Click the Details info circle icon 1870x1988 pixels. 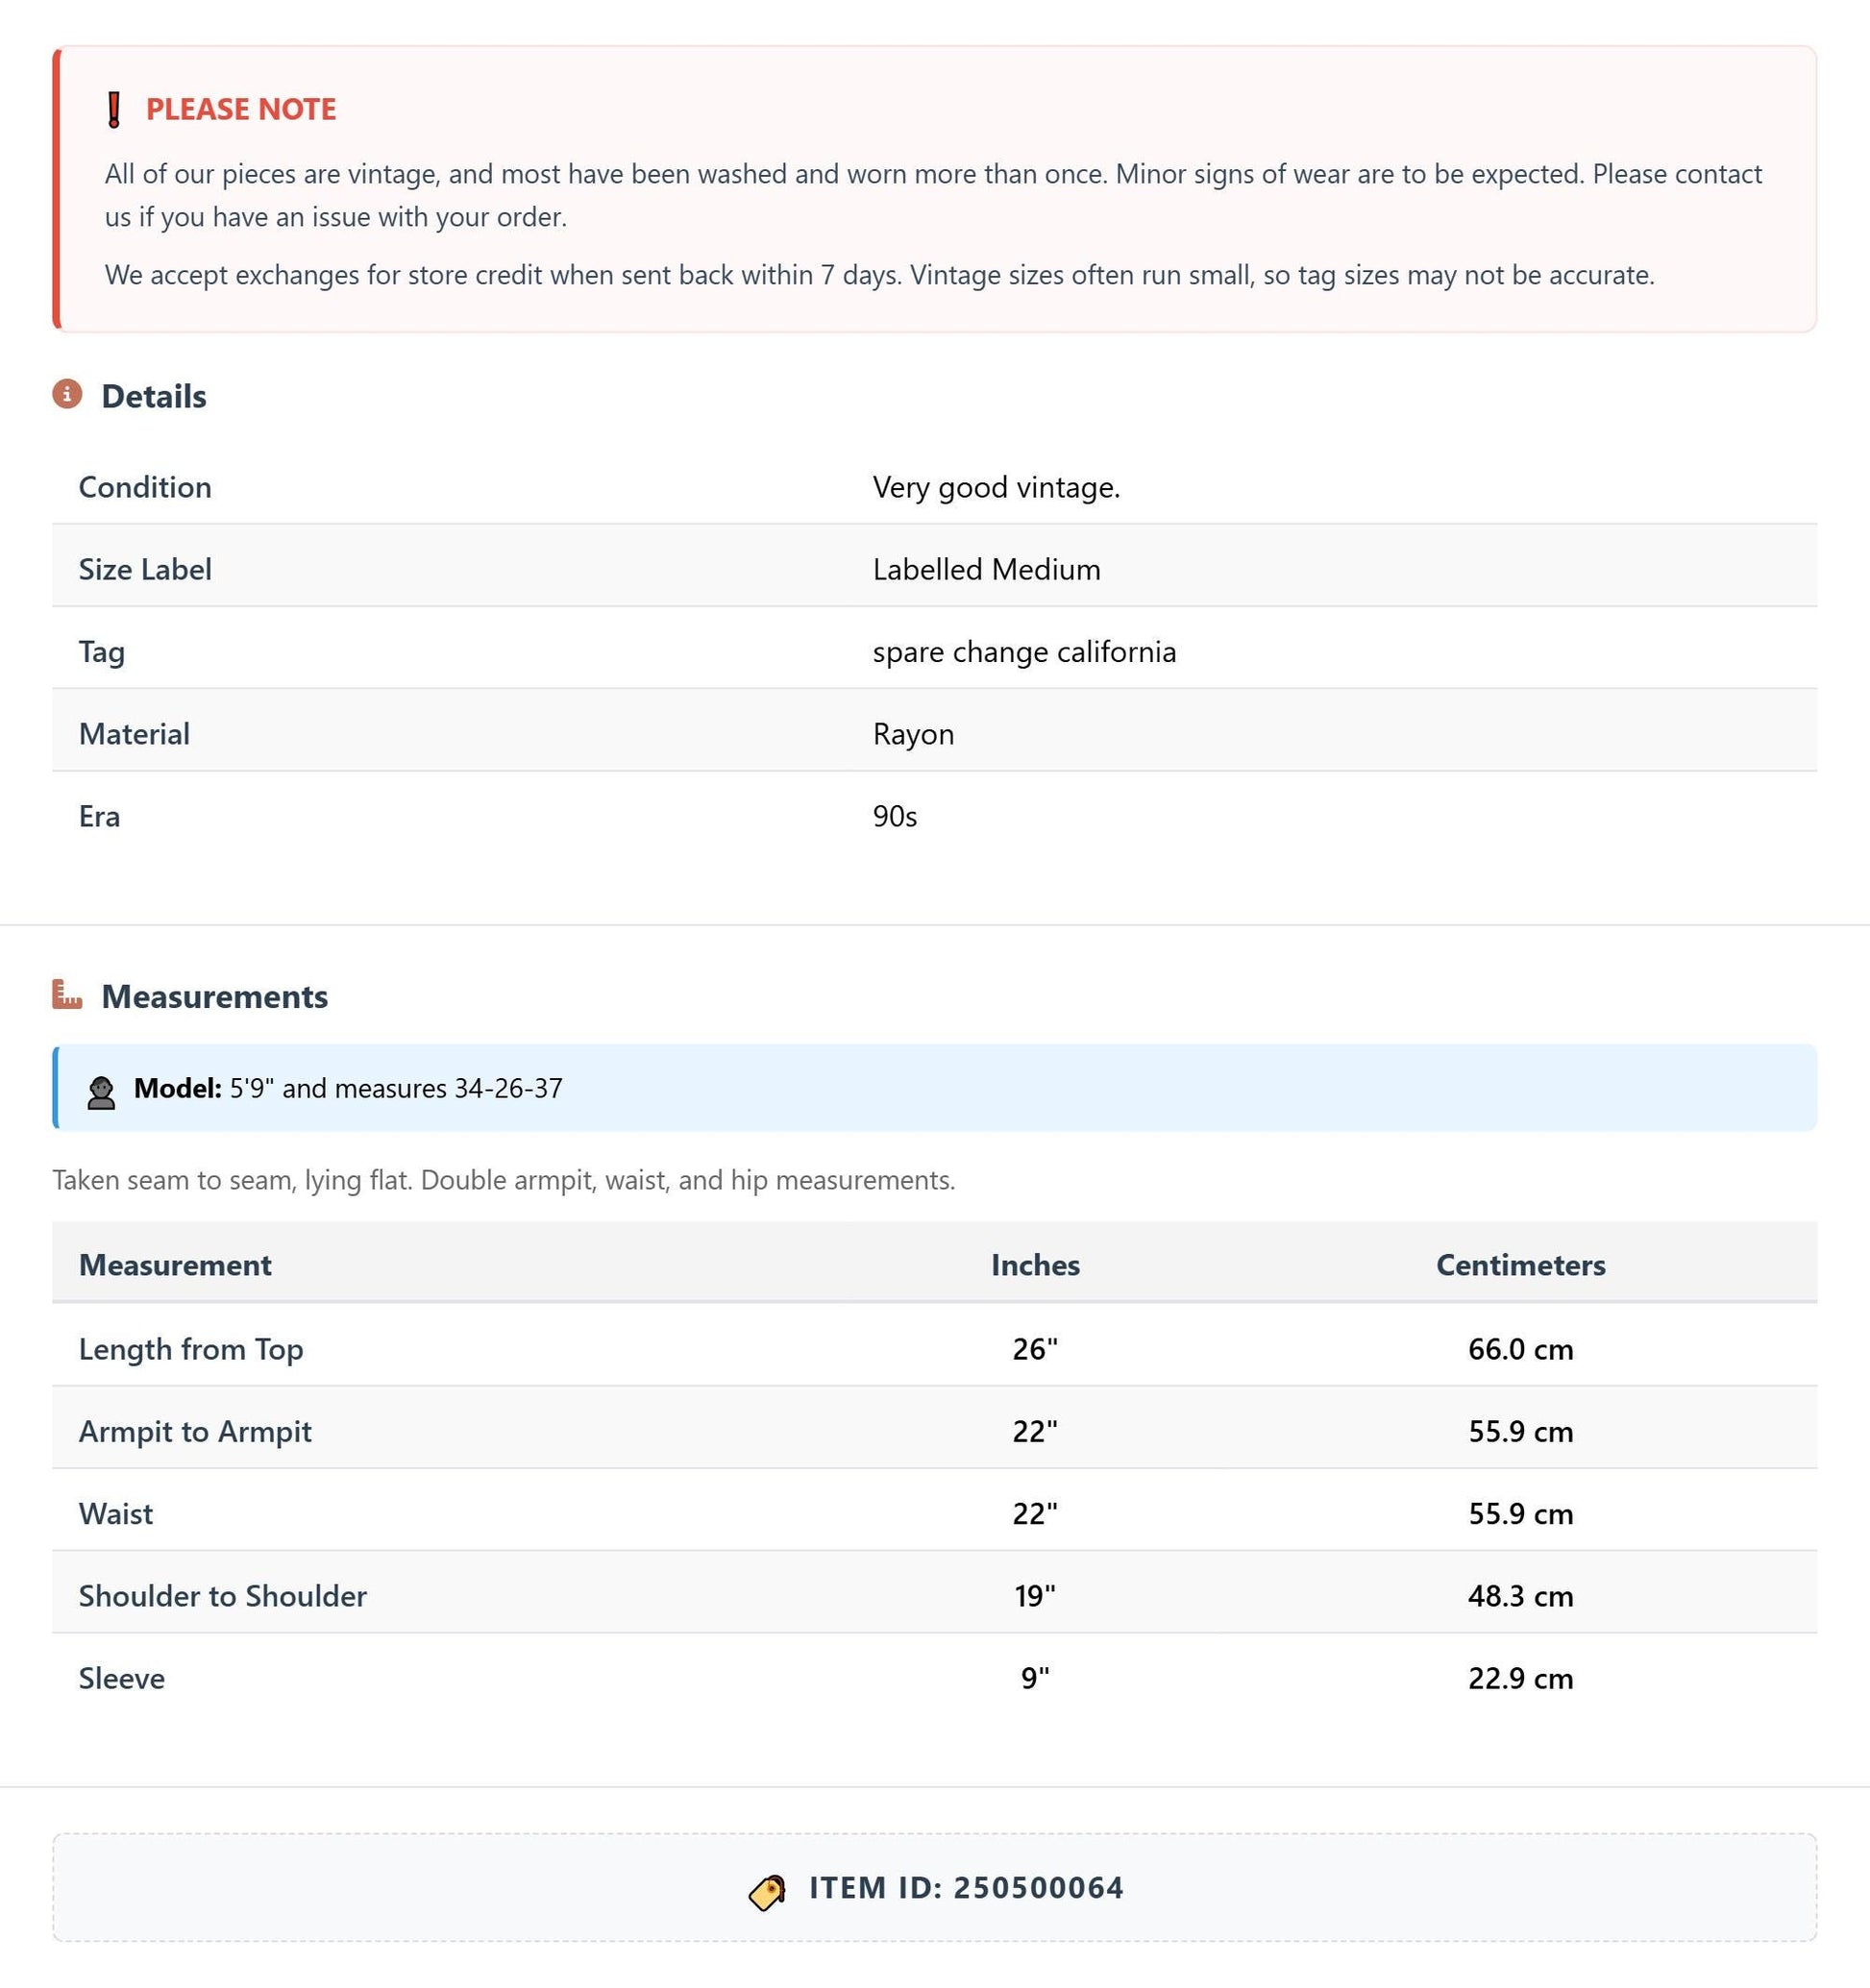(x=67, y=395)
